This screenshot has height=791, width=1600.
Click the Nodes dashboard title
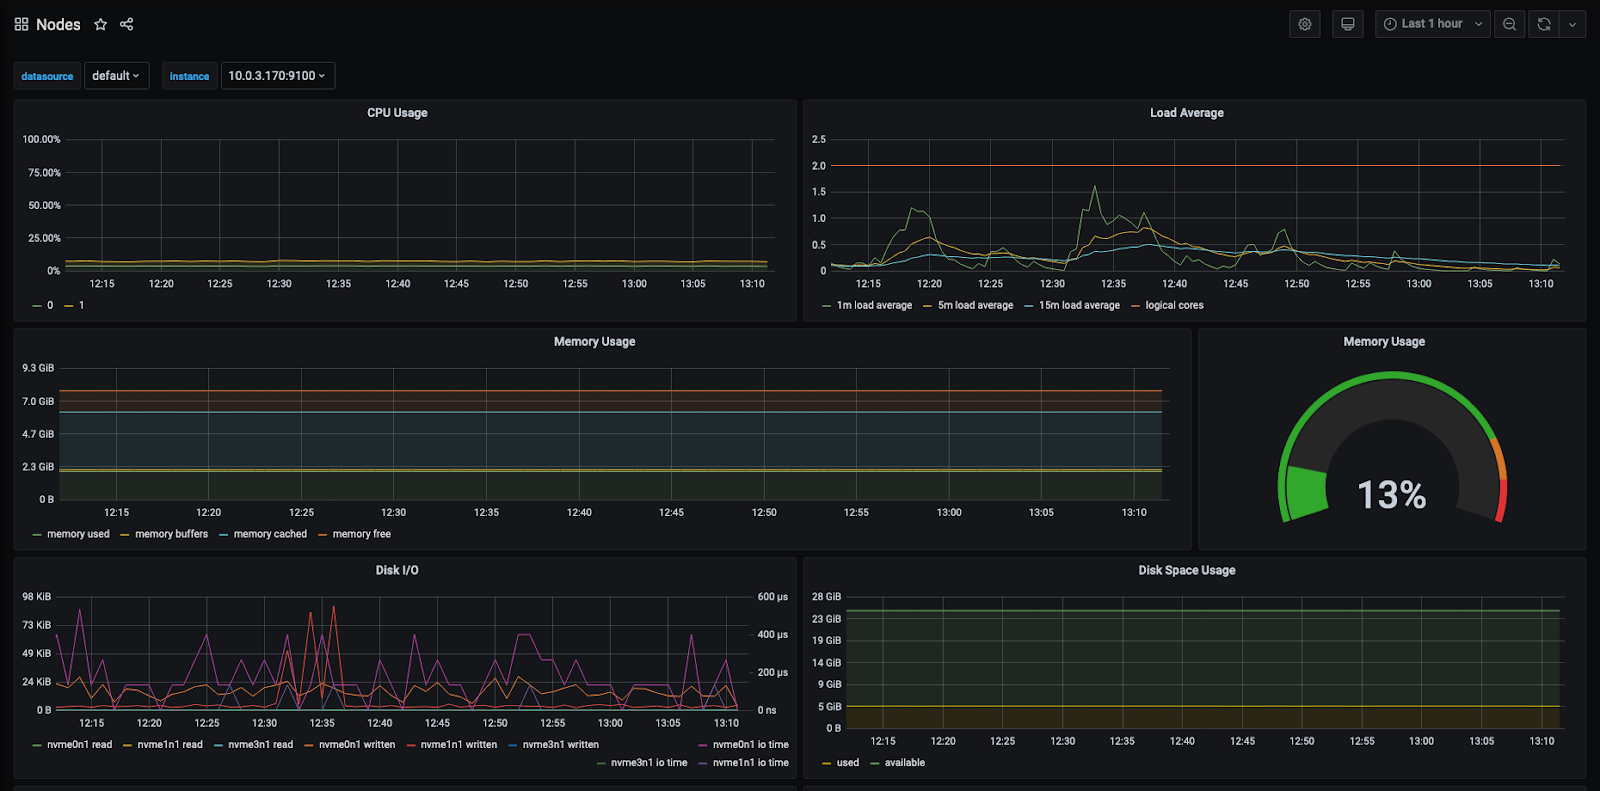click(58, 24)
